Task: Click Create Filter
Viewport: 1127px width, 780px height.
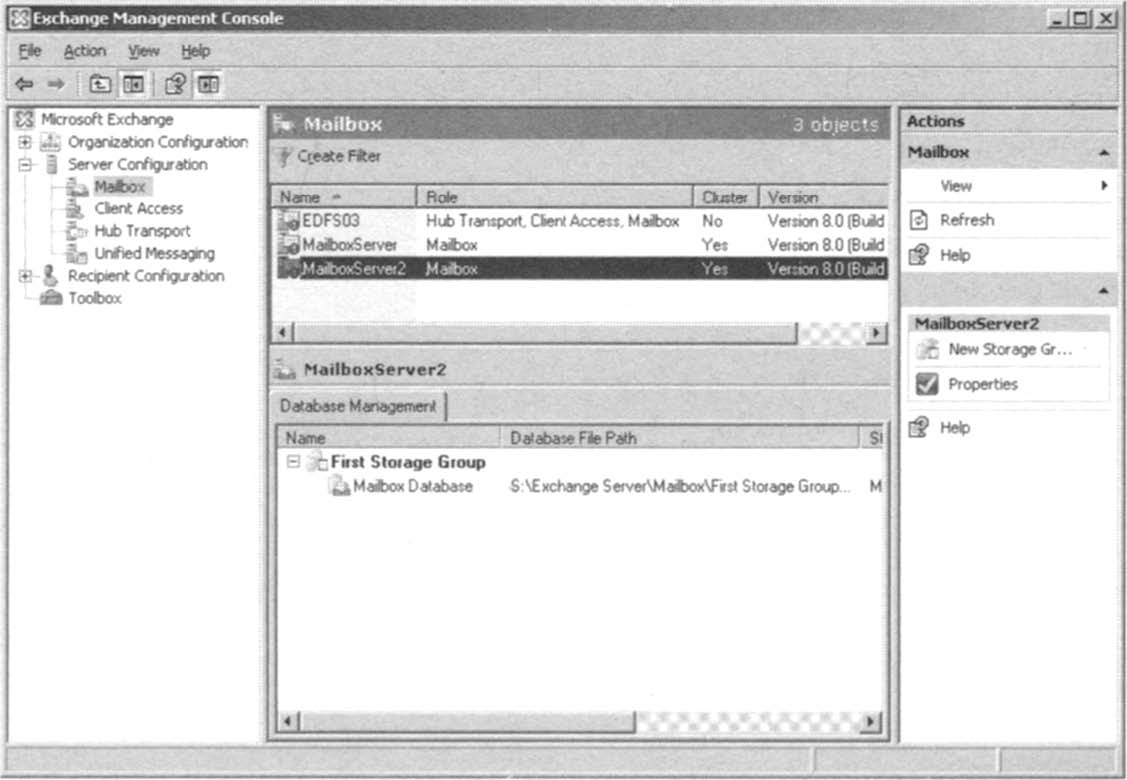Action: (x=339, y=156)
